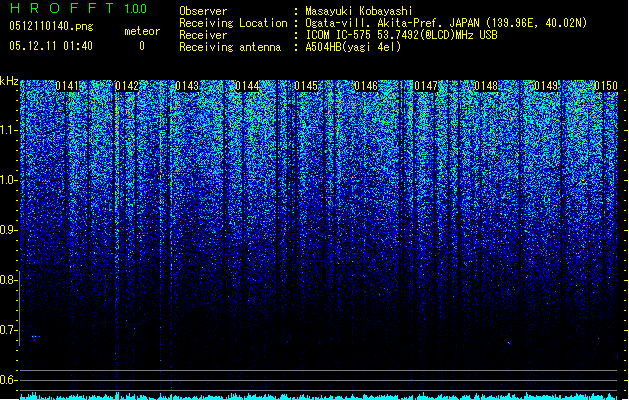The height and width of the screenshot is (400, 629).
Task: Select the filename 0512110140.png
Action: pos(51,26)
